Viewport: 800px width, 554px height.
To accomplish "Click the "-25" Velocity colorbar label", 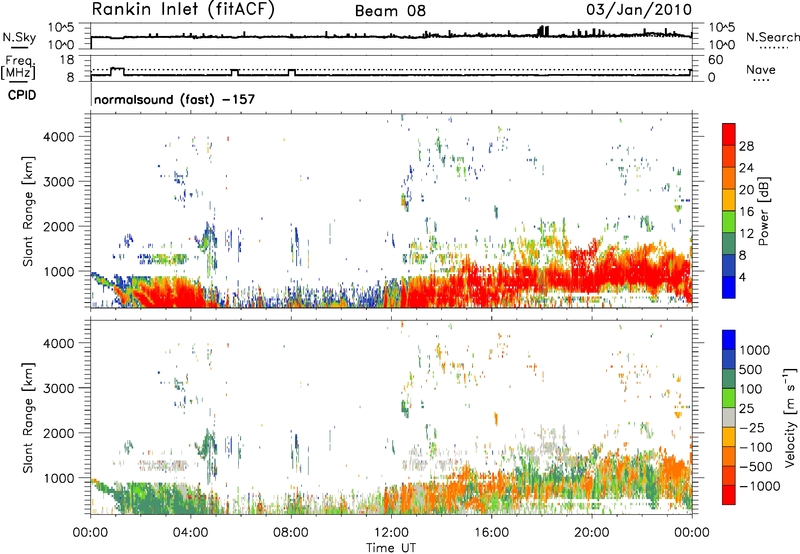I will tap(752, 427).
